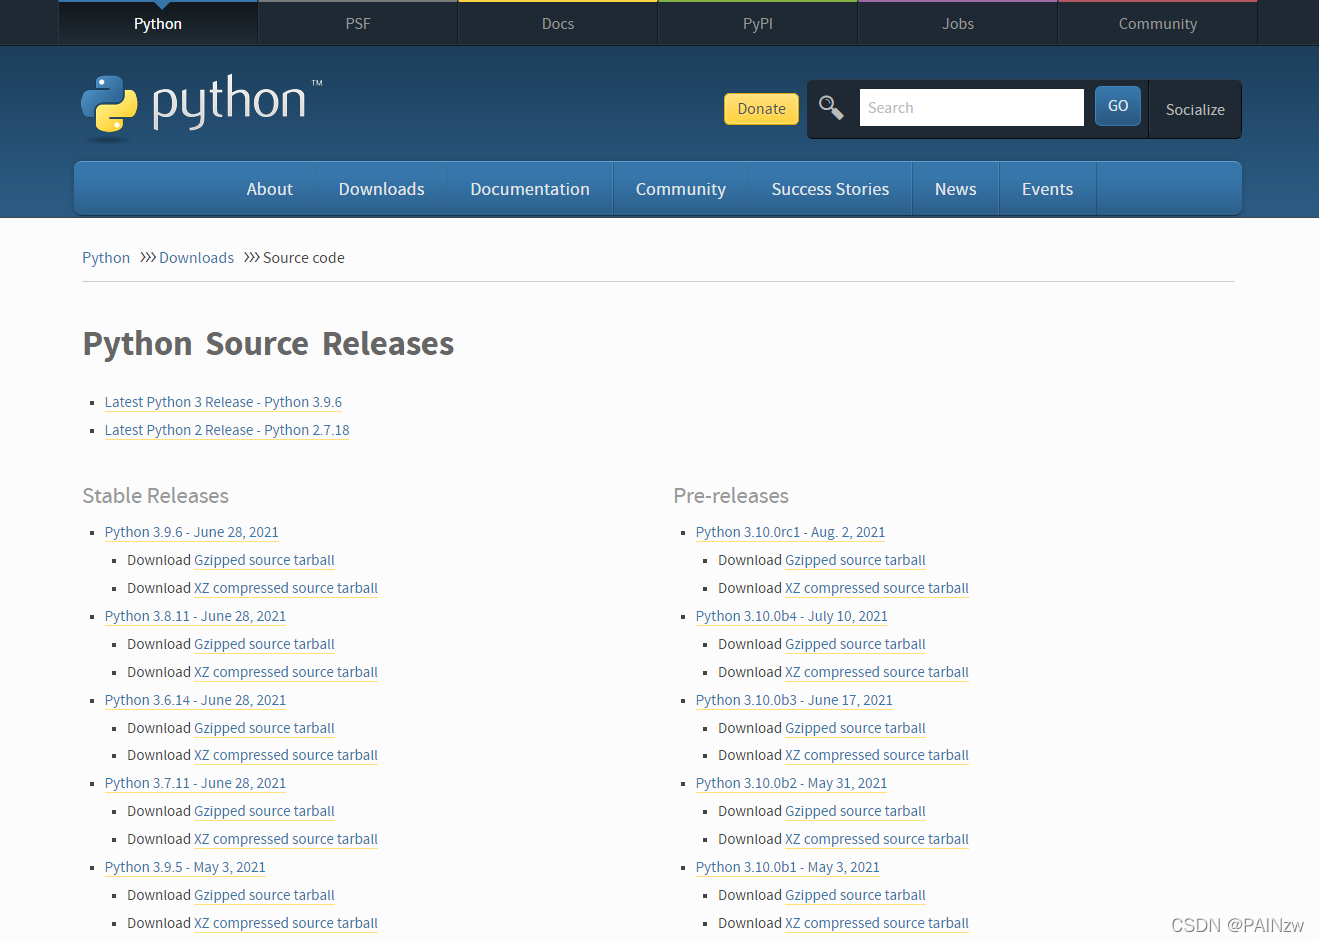The image size is (1319, 942).
Task: Download XZ compressed tarball for Python 3.9.6
Action: tap(286, 588)
